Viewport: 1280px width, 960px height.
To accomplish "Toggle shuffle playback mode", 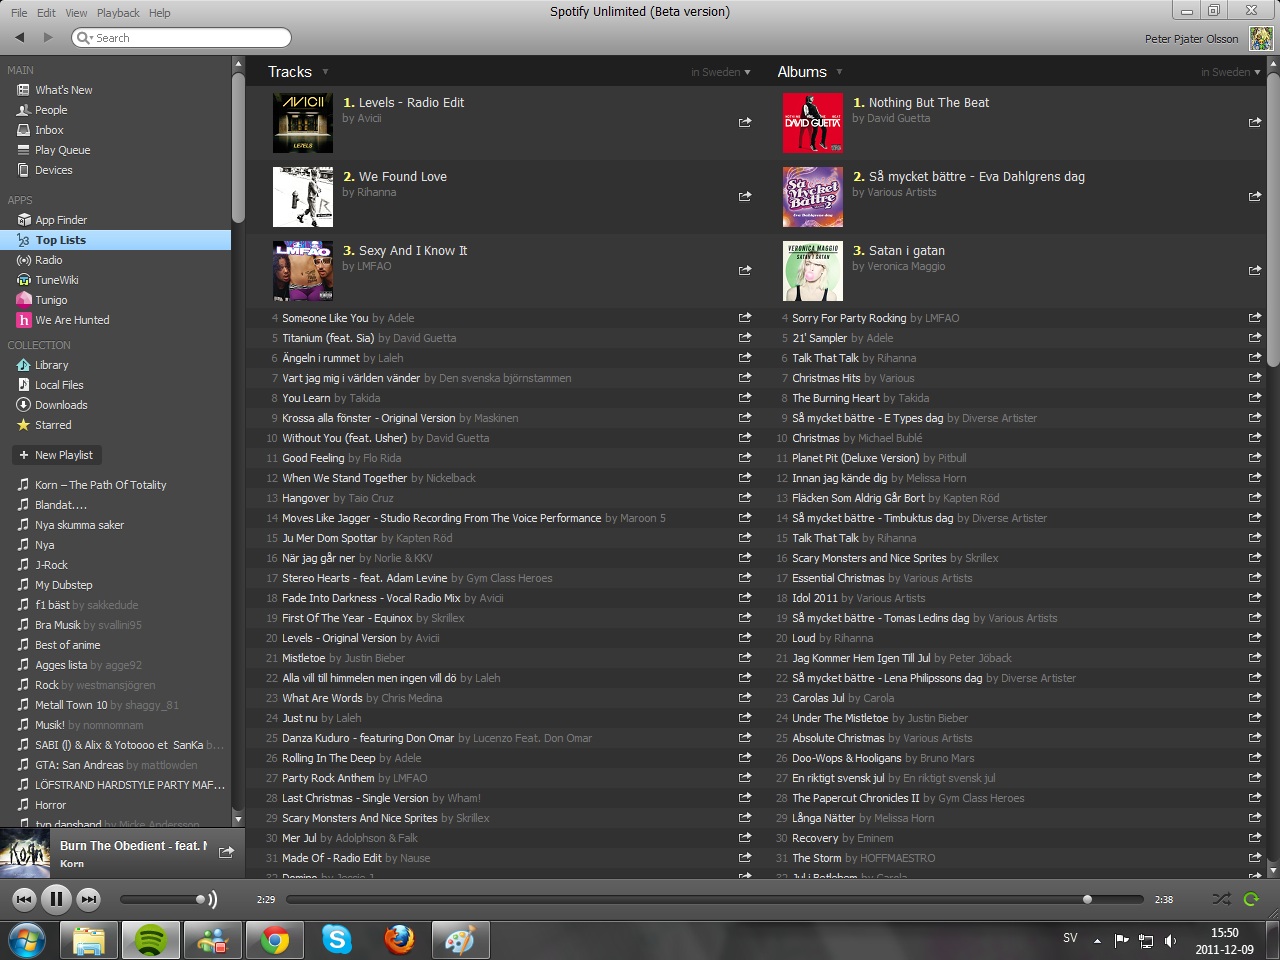I will pyautogui.click(x=1221, y=899).
